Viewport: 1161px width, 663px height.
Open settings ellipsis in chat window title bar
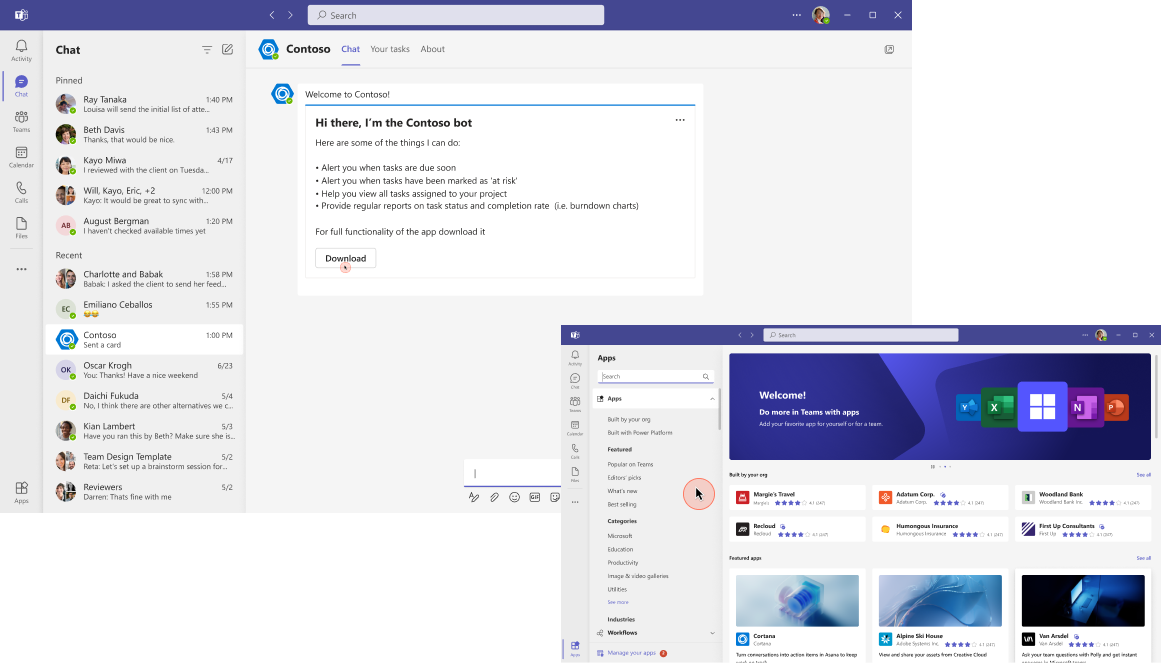797,15
